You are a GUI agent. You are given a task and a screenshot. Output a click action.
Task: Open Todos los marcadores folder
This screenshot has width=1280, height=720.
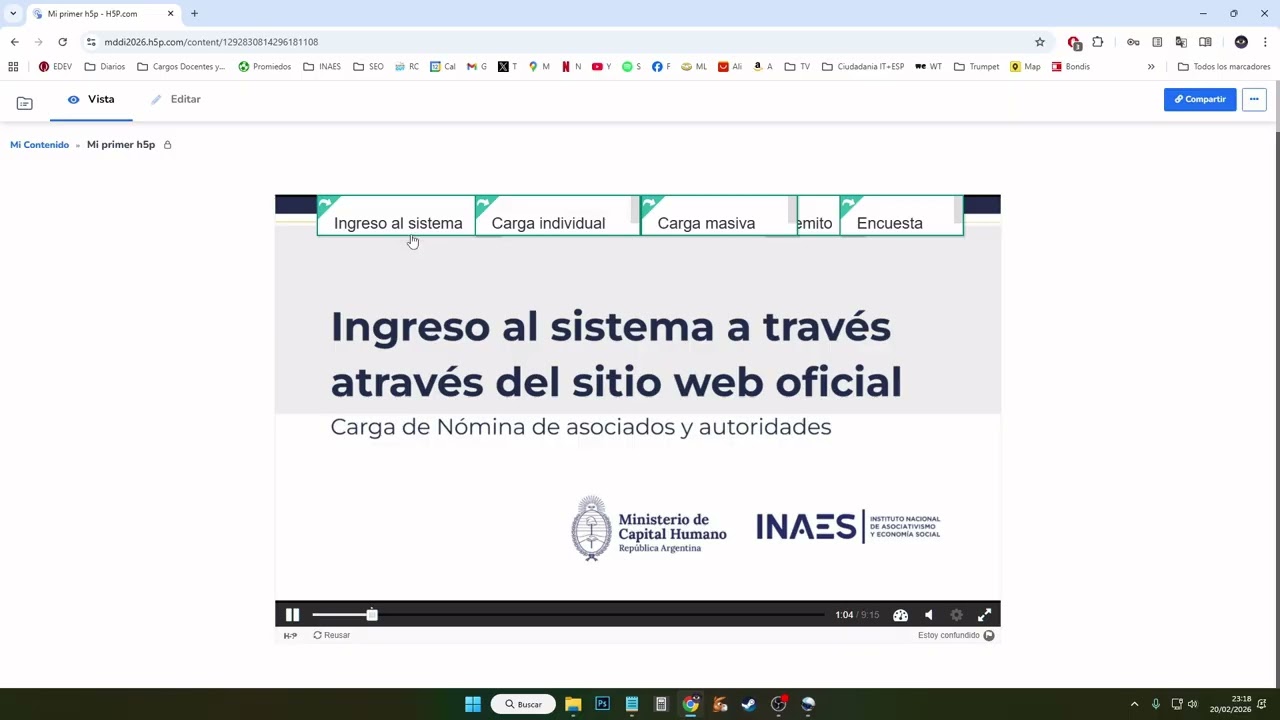1224,67
